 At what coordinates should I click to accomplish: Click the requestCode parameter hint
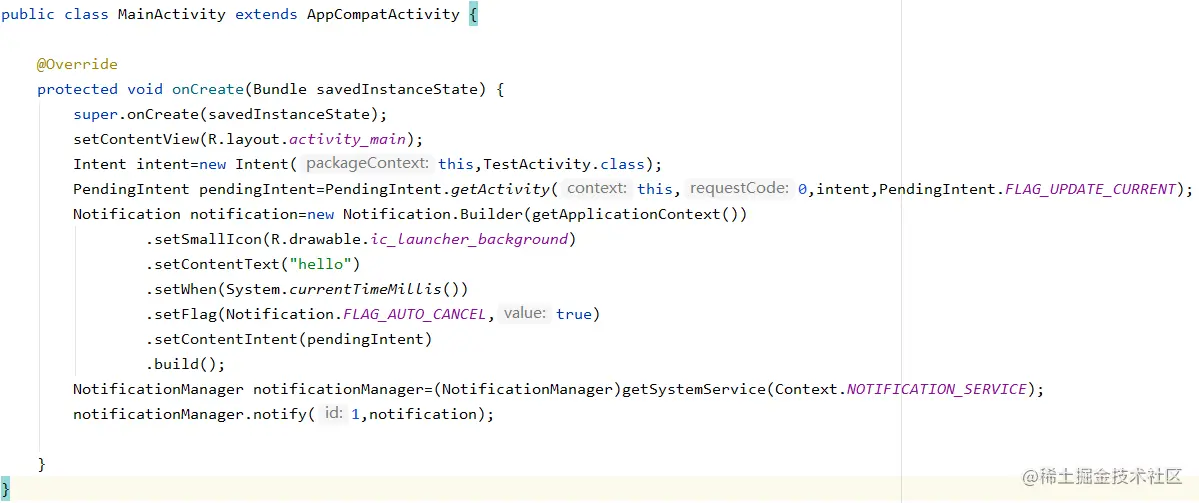(x=739, y=189)
